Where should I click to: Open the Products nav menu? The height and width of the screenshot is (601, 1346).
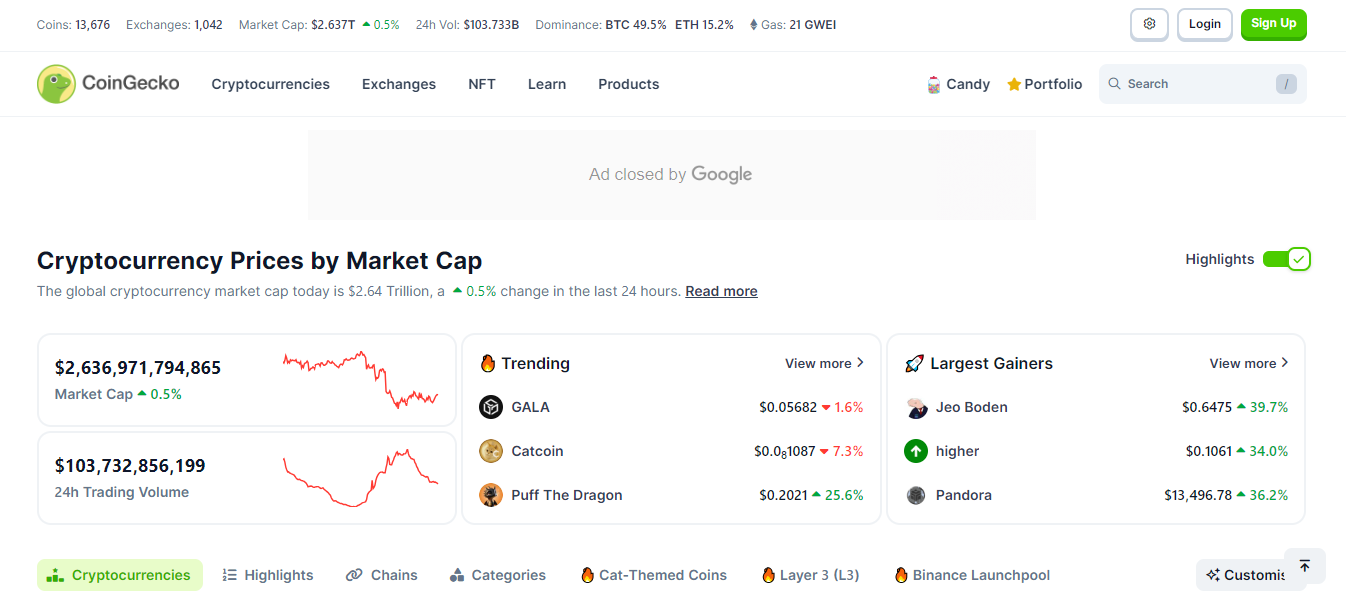(x=629, y=84)
